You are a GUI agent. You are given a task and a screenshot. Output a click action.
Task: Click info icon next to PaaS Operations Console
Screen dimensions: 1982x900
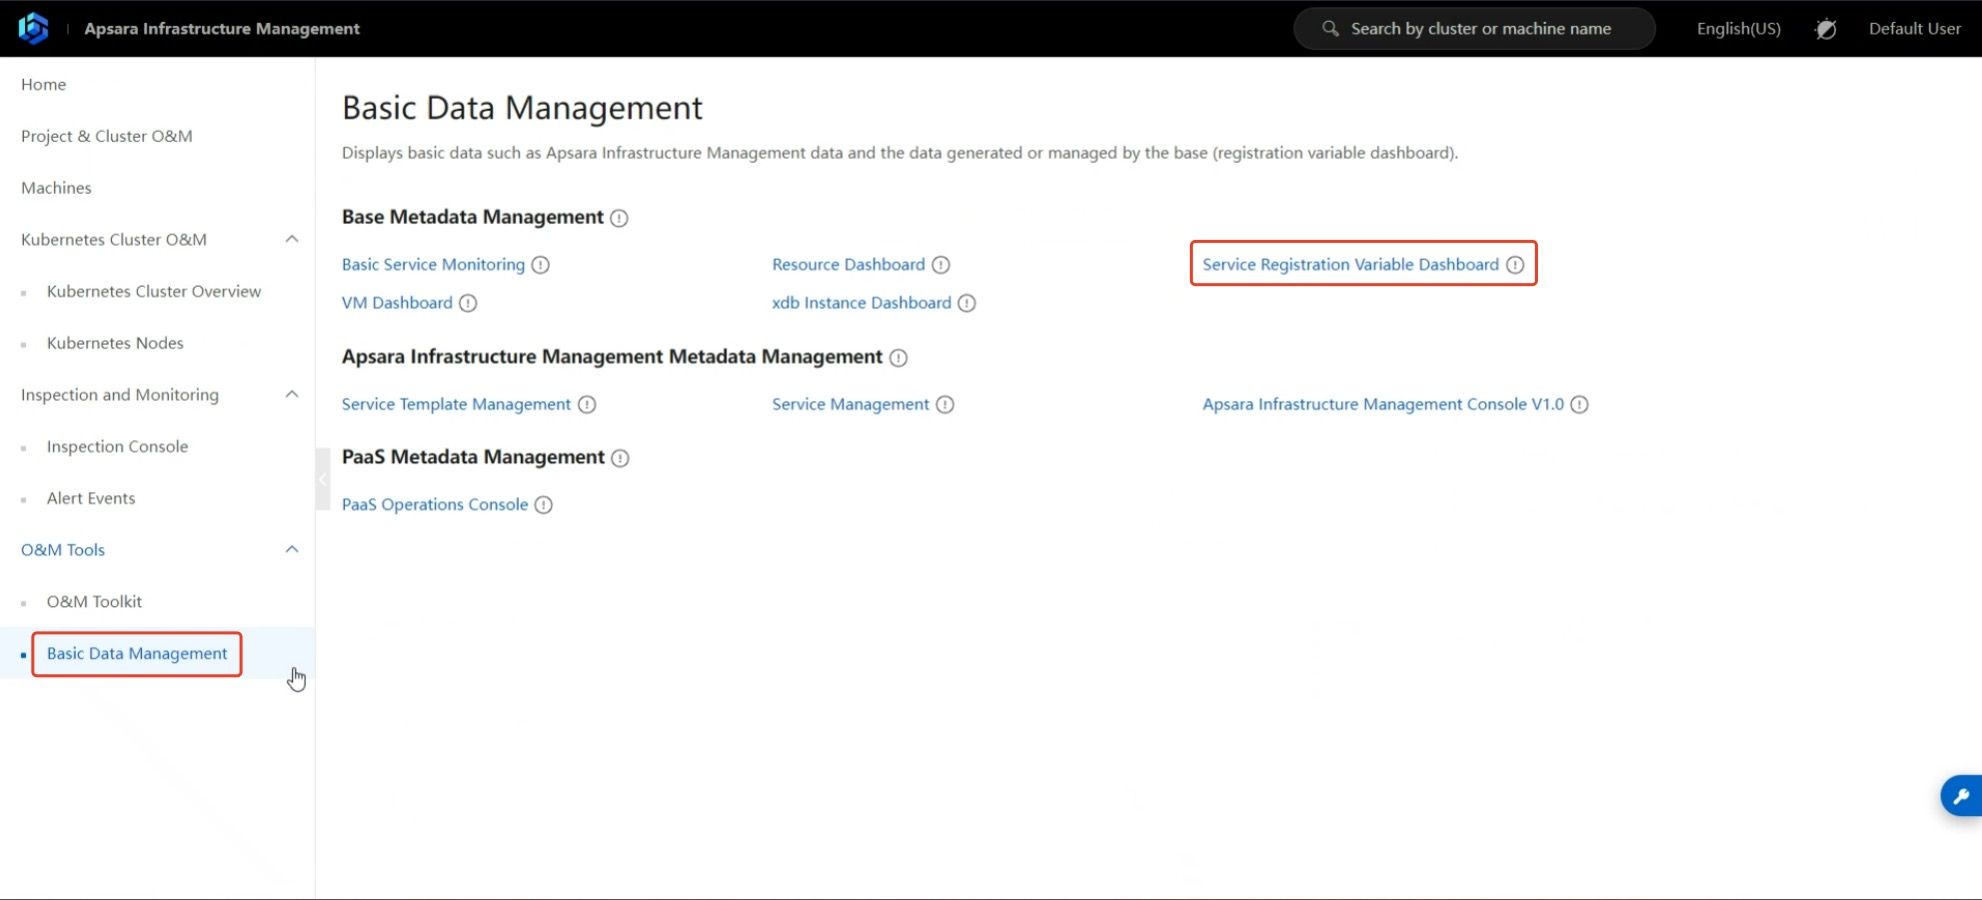coord(543,505)
